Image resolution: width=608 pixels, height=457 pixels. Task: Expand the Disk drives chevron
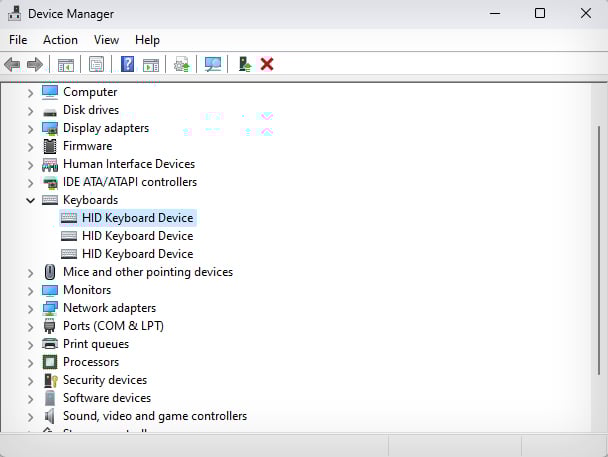pyautogui.click(x=31, y=111)
